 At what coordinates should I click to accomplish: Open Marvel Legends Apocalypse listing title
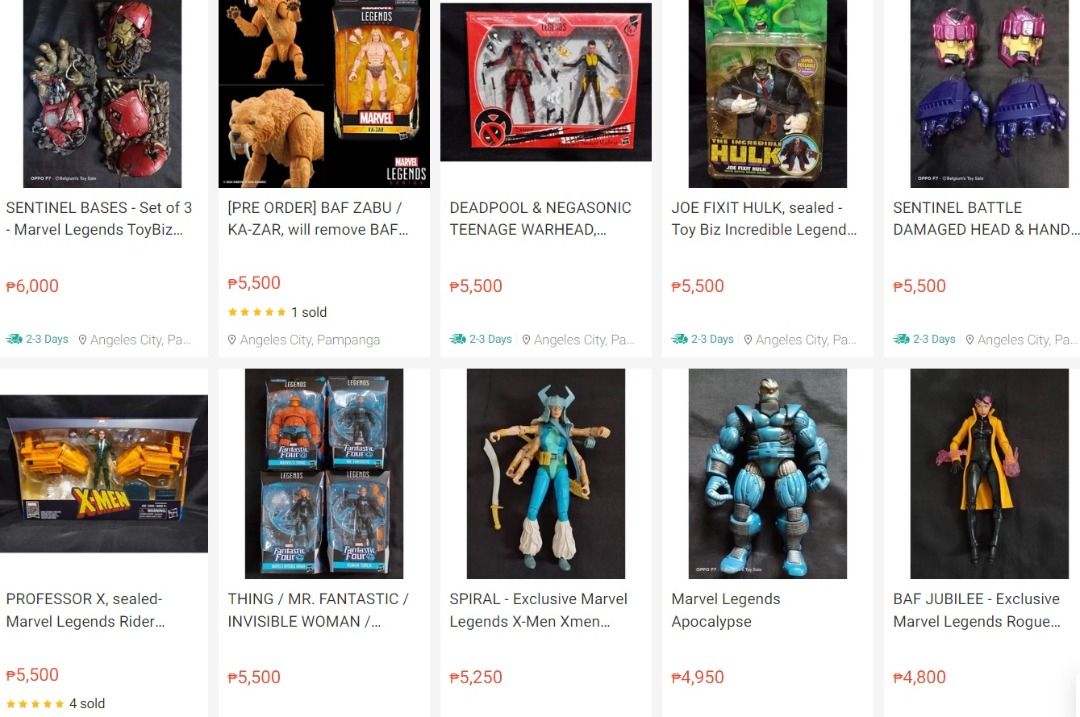(726, 610)
